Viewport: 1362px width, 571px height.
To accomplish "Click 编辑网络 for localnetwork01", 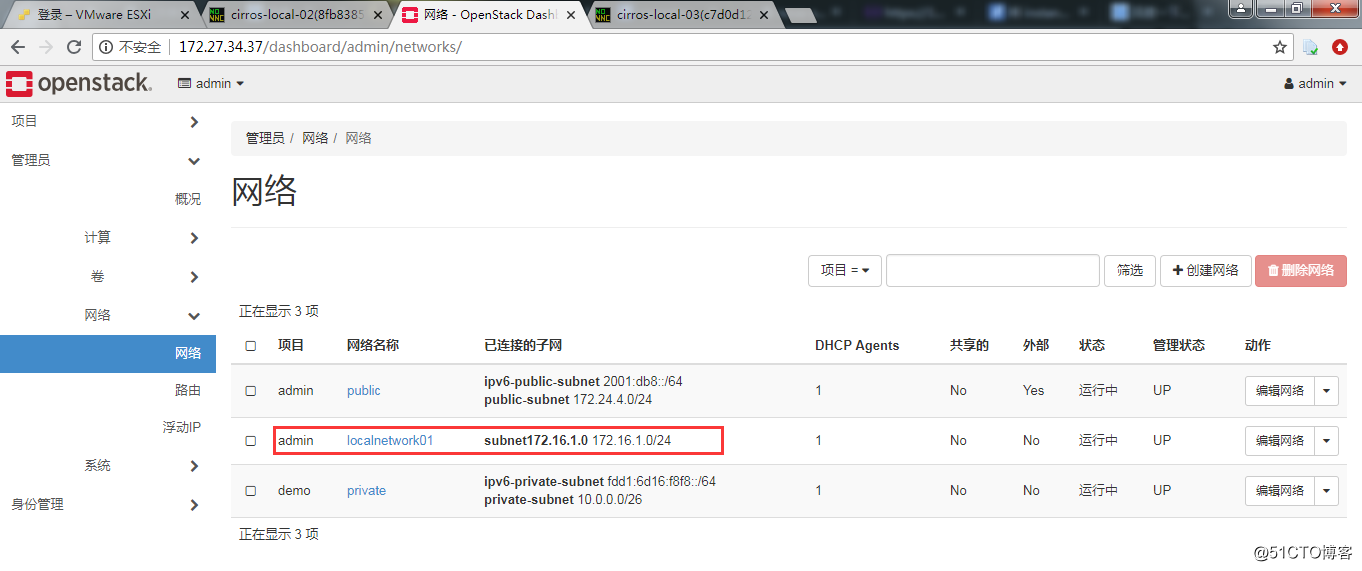I will tap(1280, 441).
